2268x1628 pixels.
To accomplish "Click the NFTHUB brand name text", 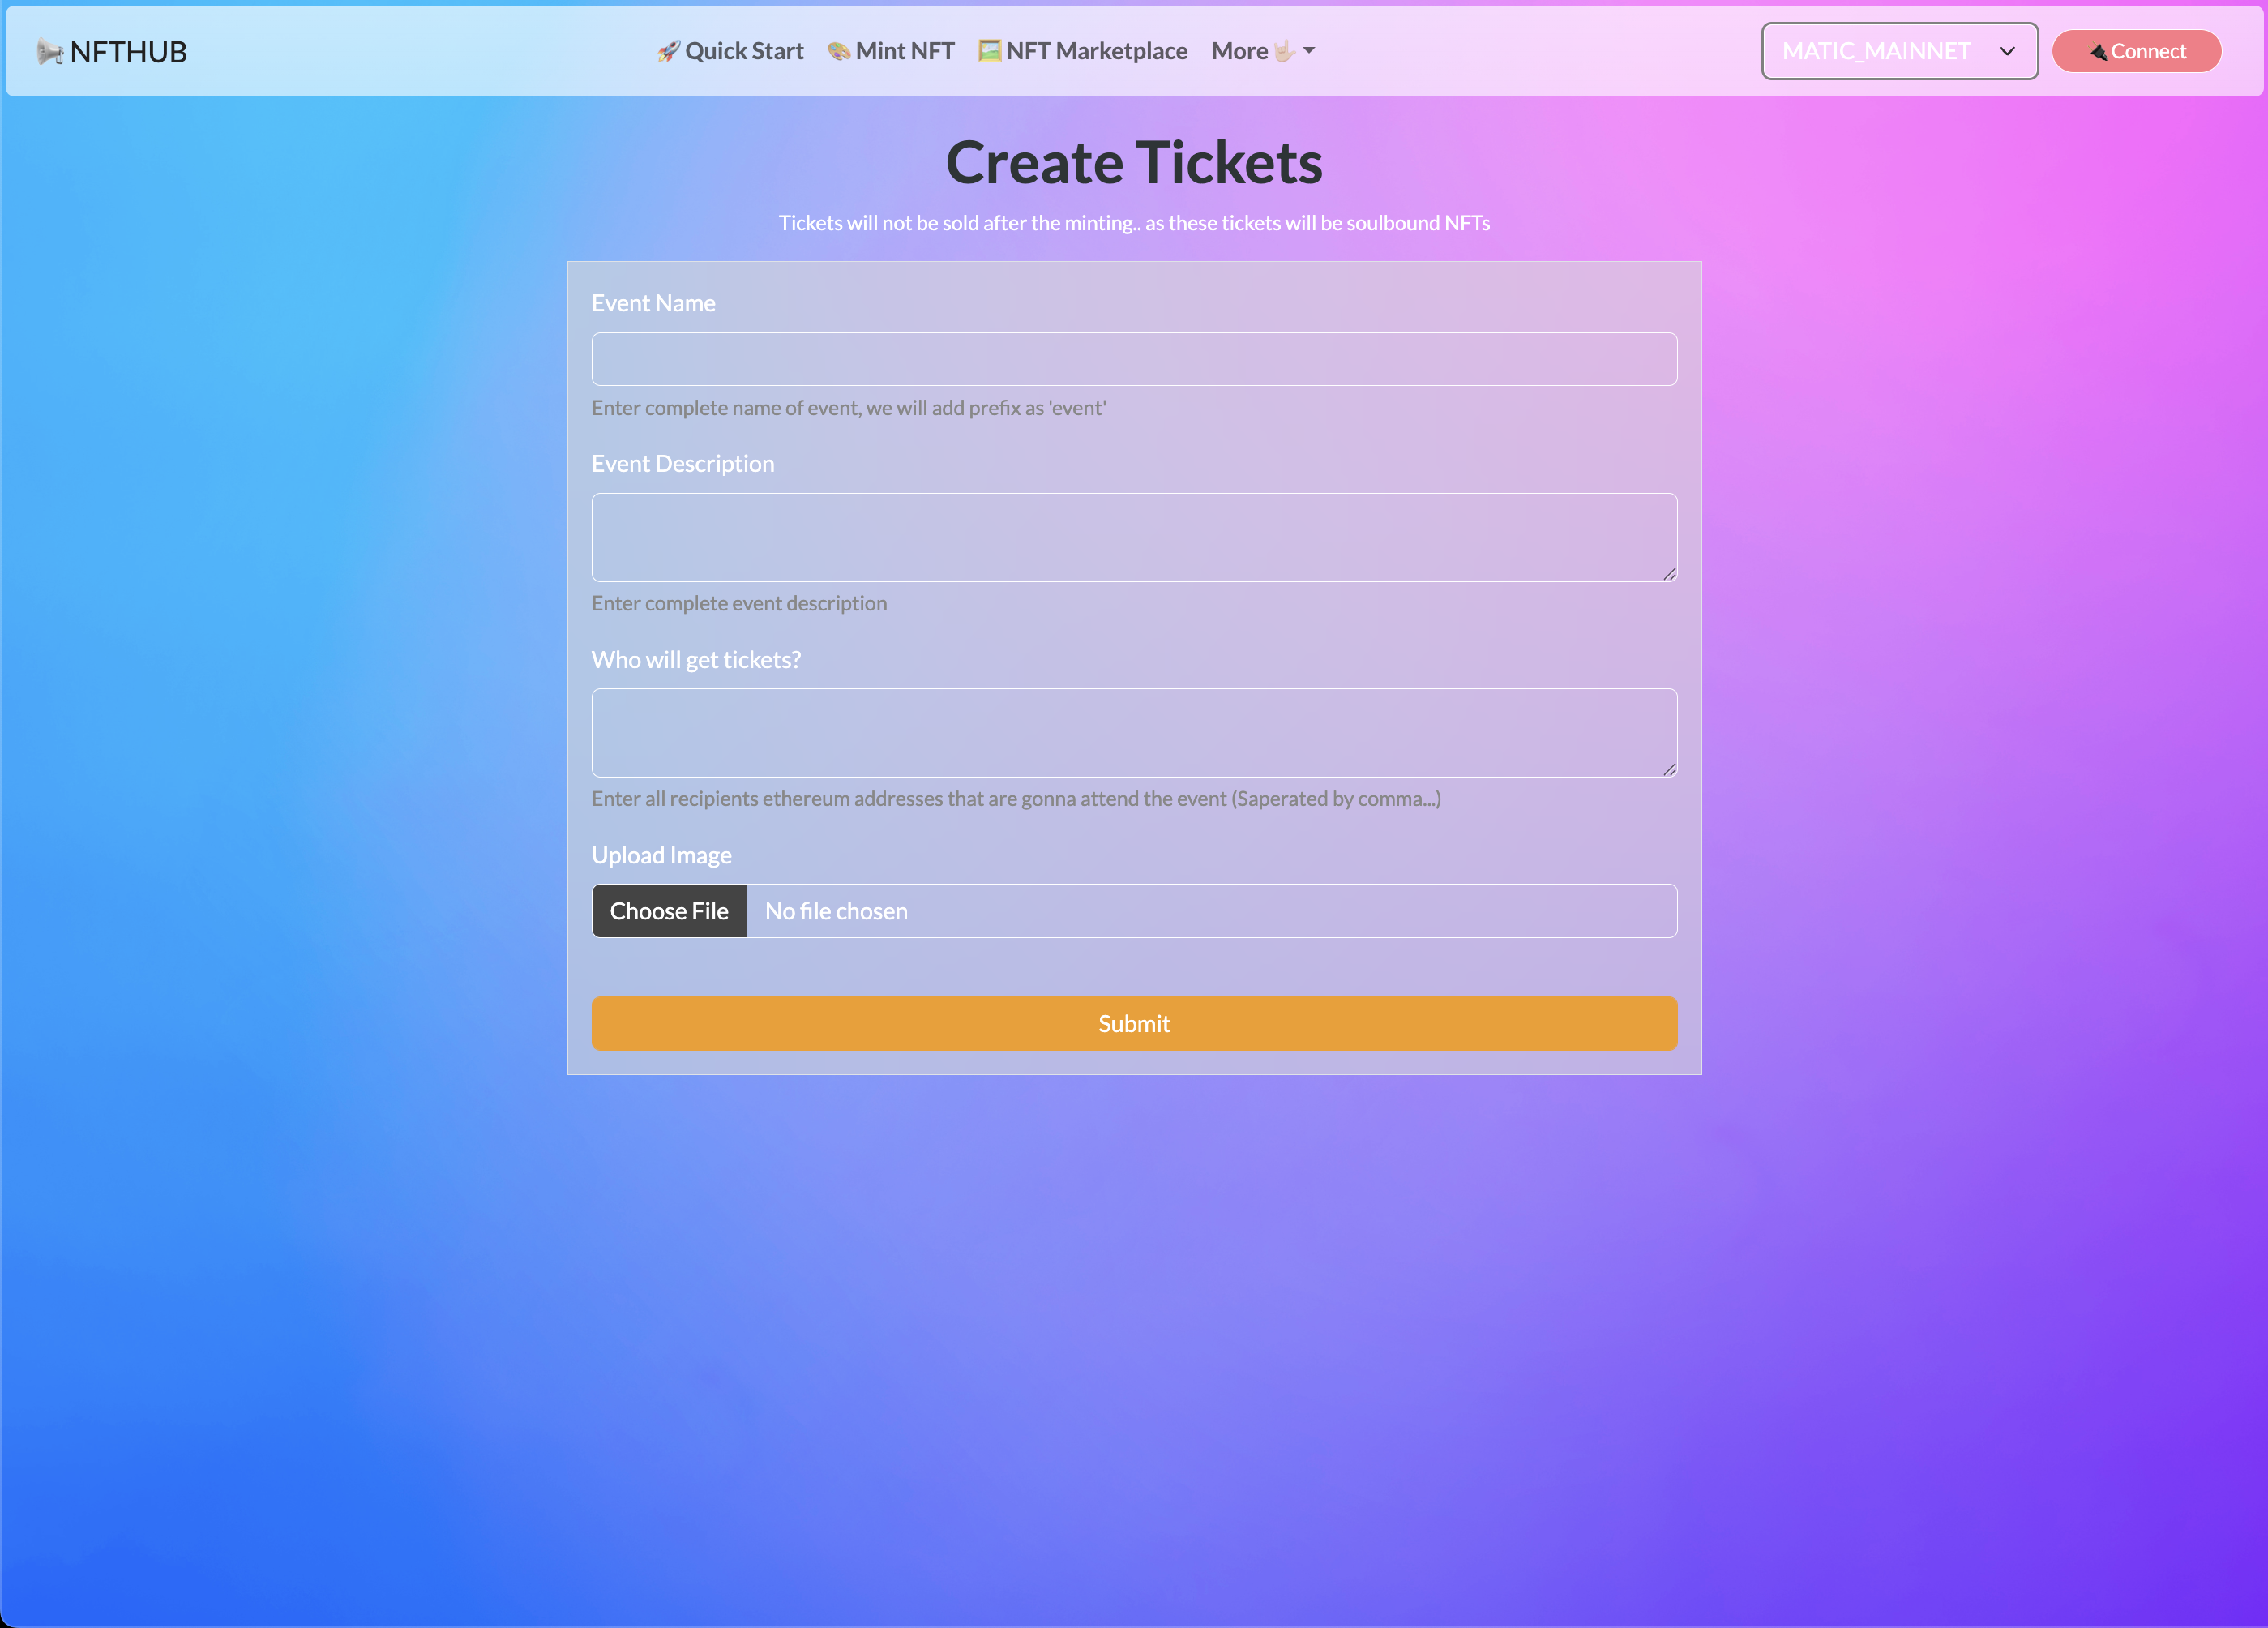I will pos(128,52).
